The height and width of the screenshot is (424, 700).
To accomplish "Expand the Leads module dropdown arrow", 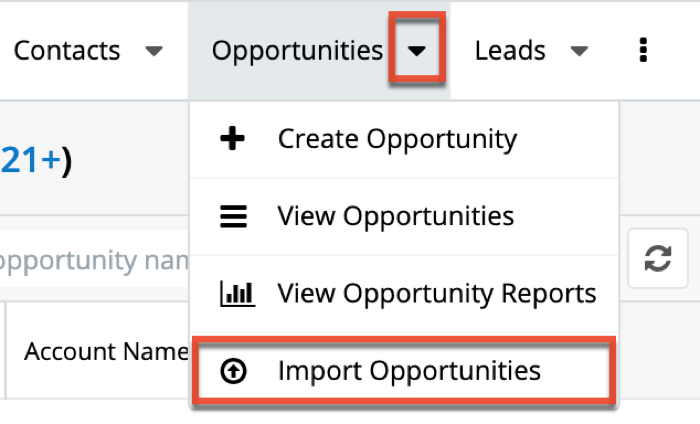I will tap(579, 51).
